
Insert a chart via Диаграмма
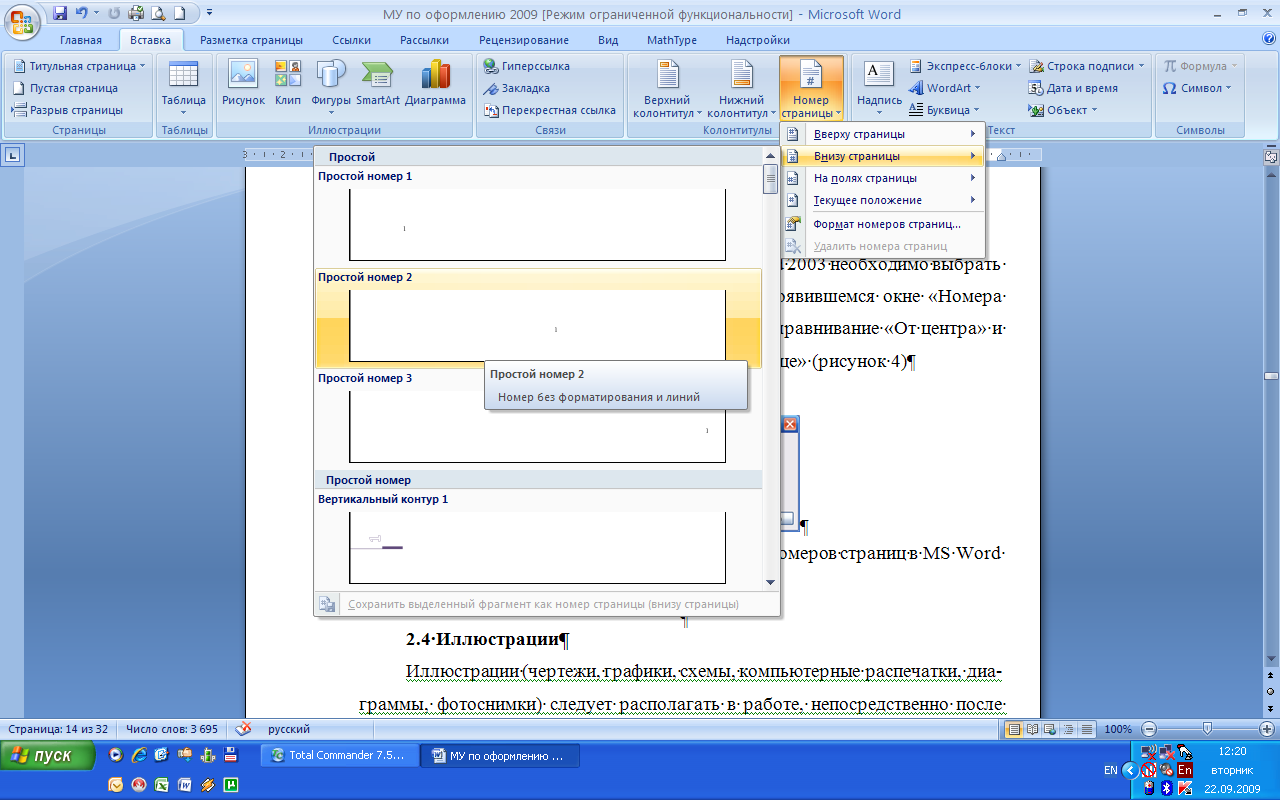436,83
